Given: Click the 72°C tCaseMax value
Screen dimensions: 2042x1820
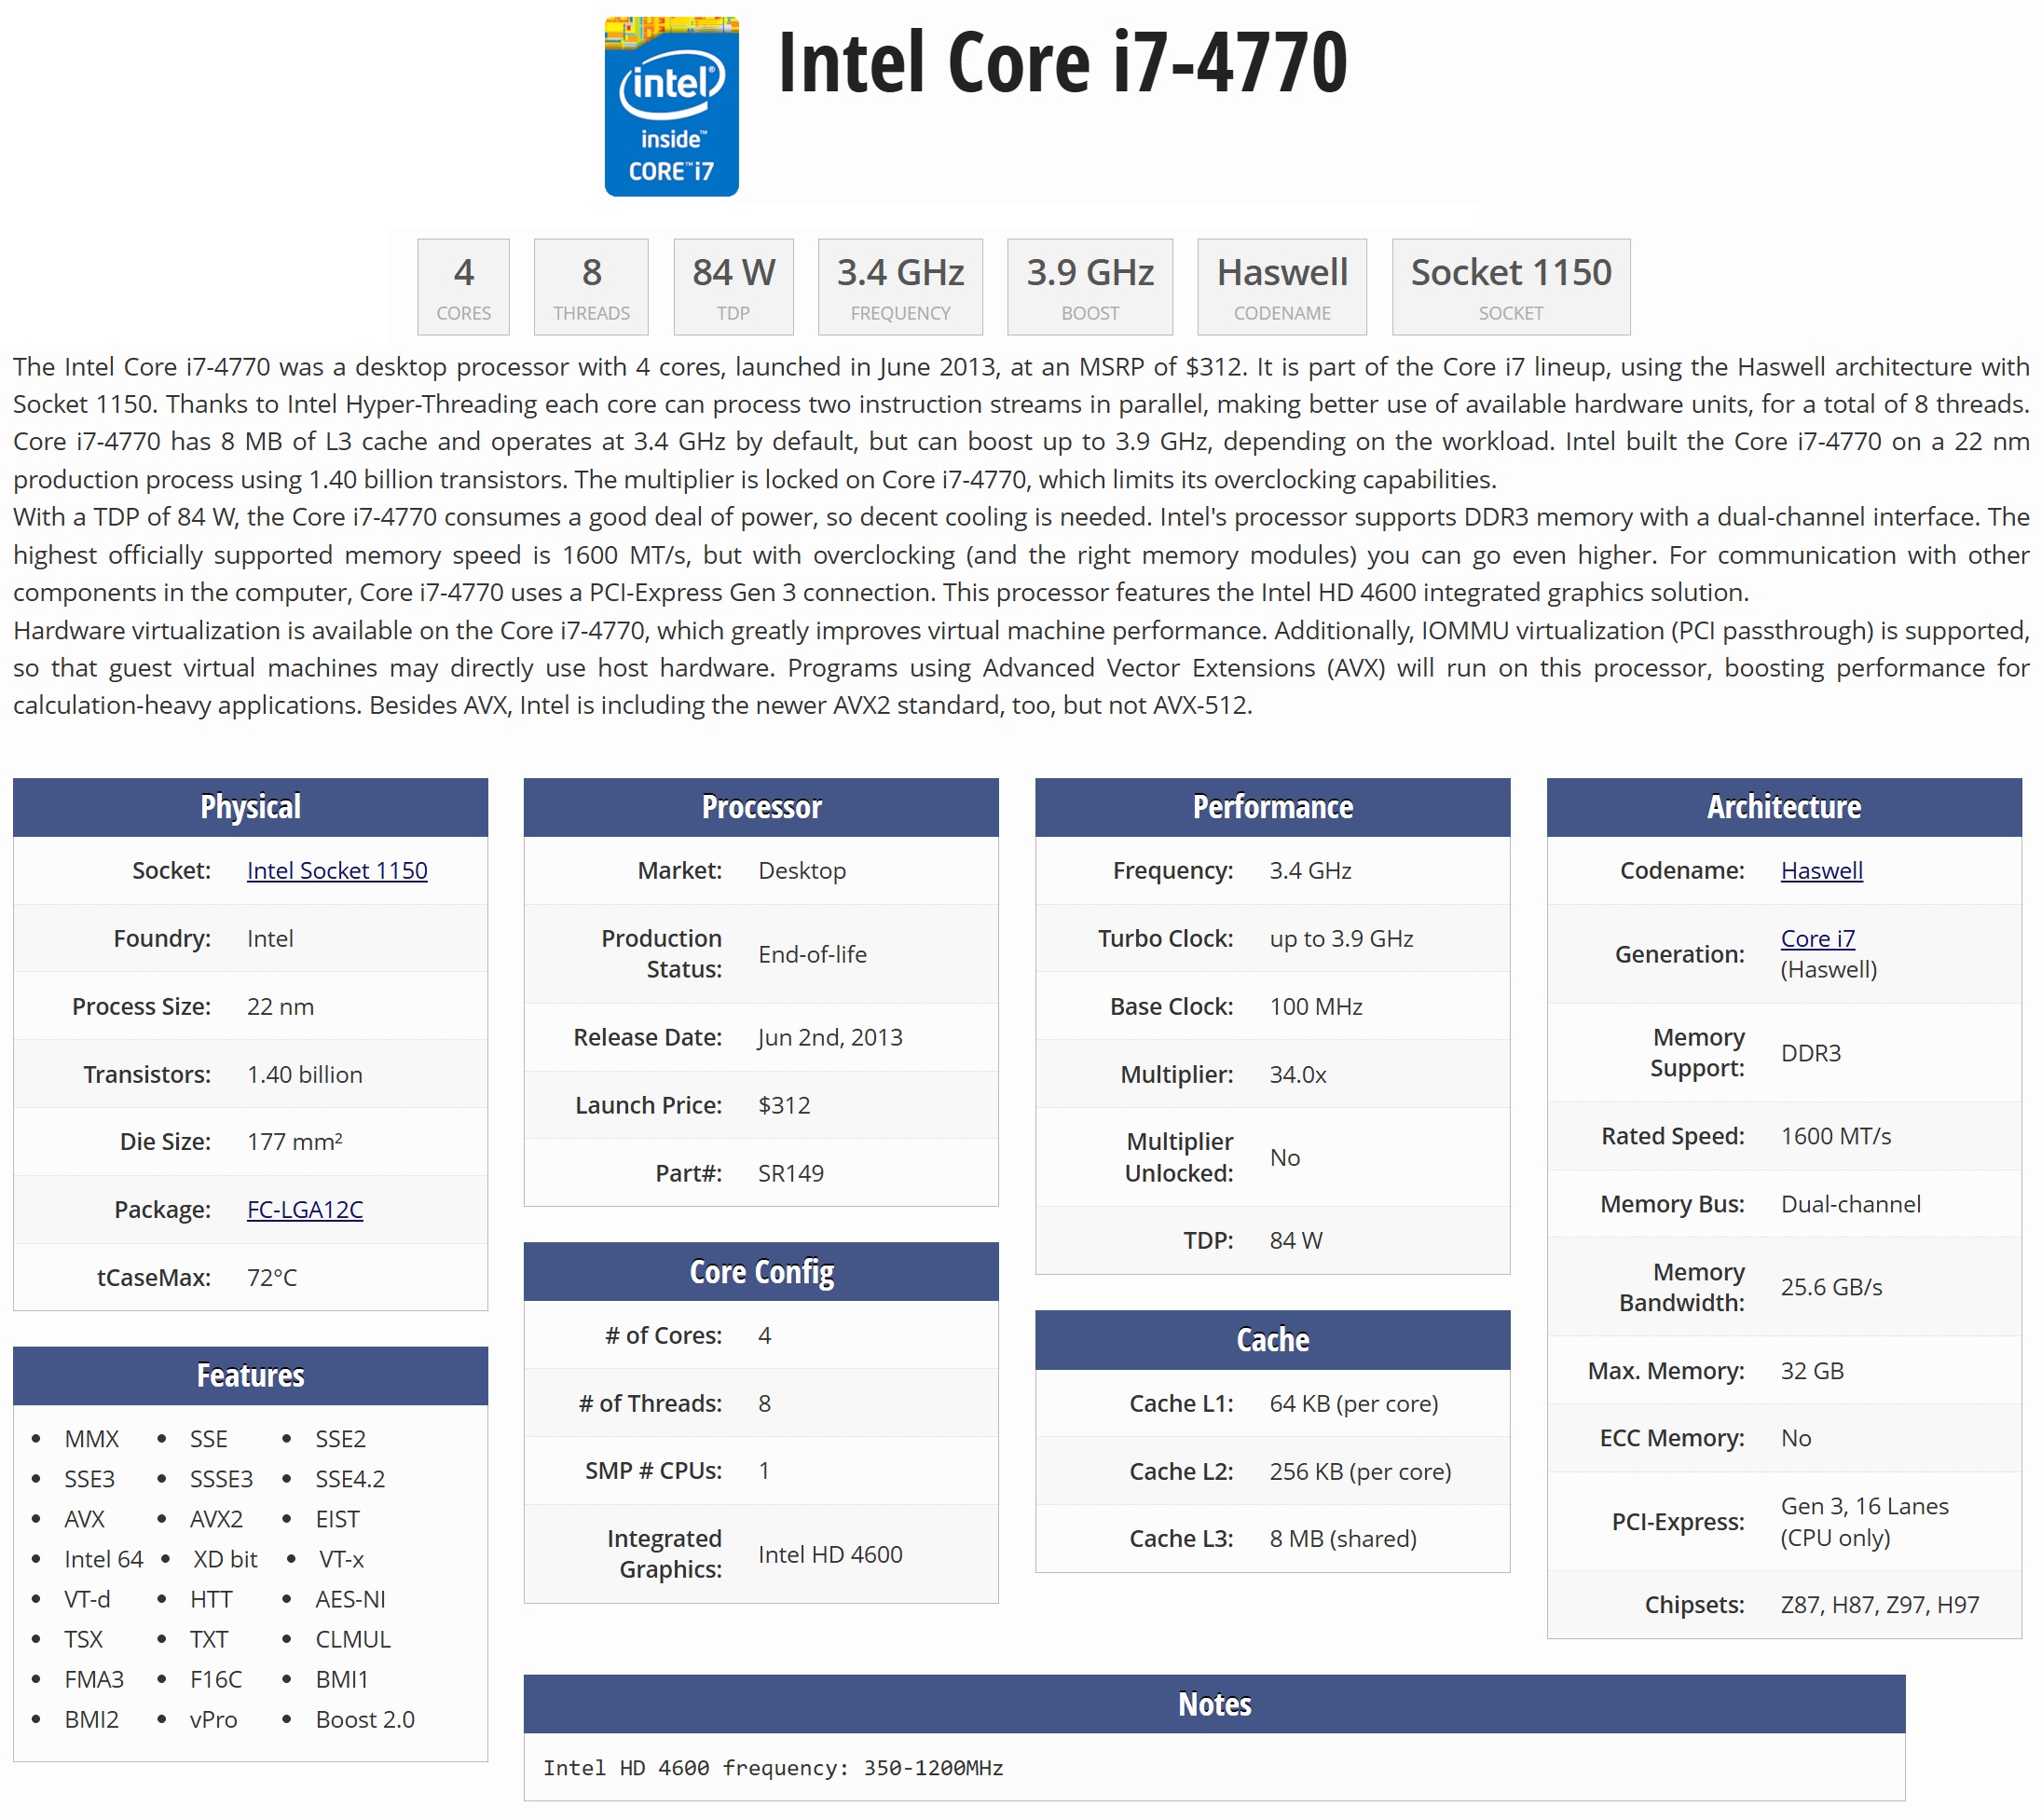Looking at the screenshot, I should (272, 1277).
